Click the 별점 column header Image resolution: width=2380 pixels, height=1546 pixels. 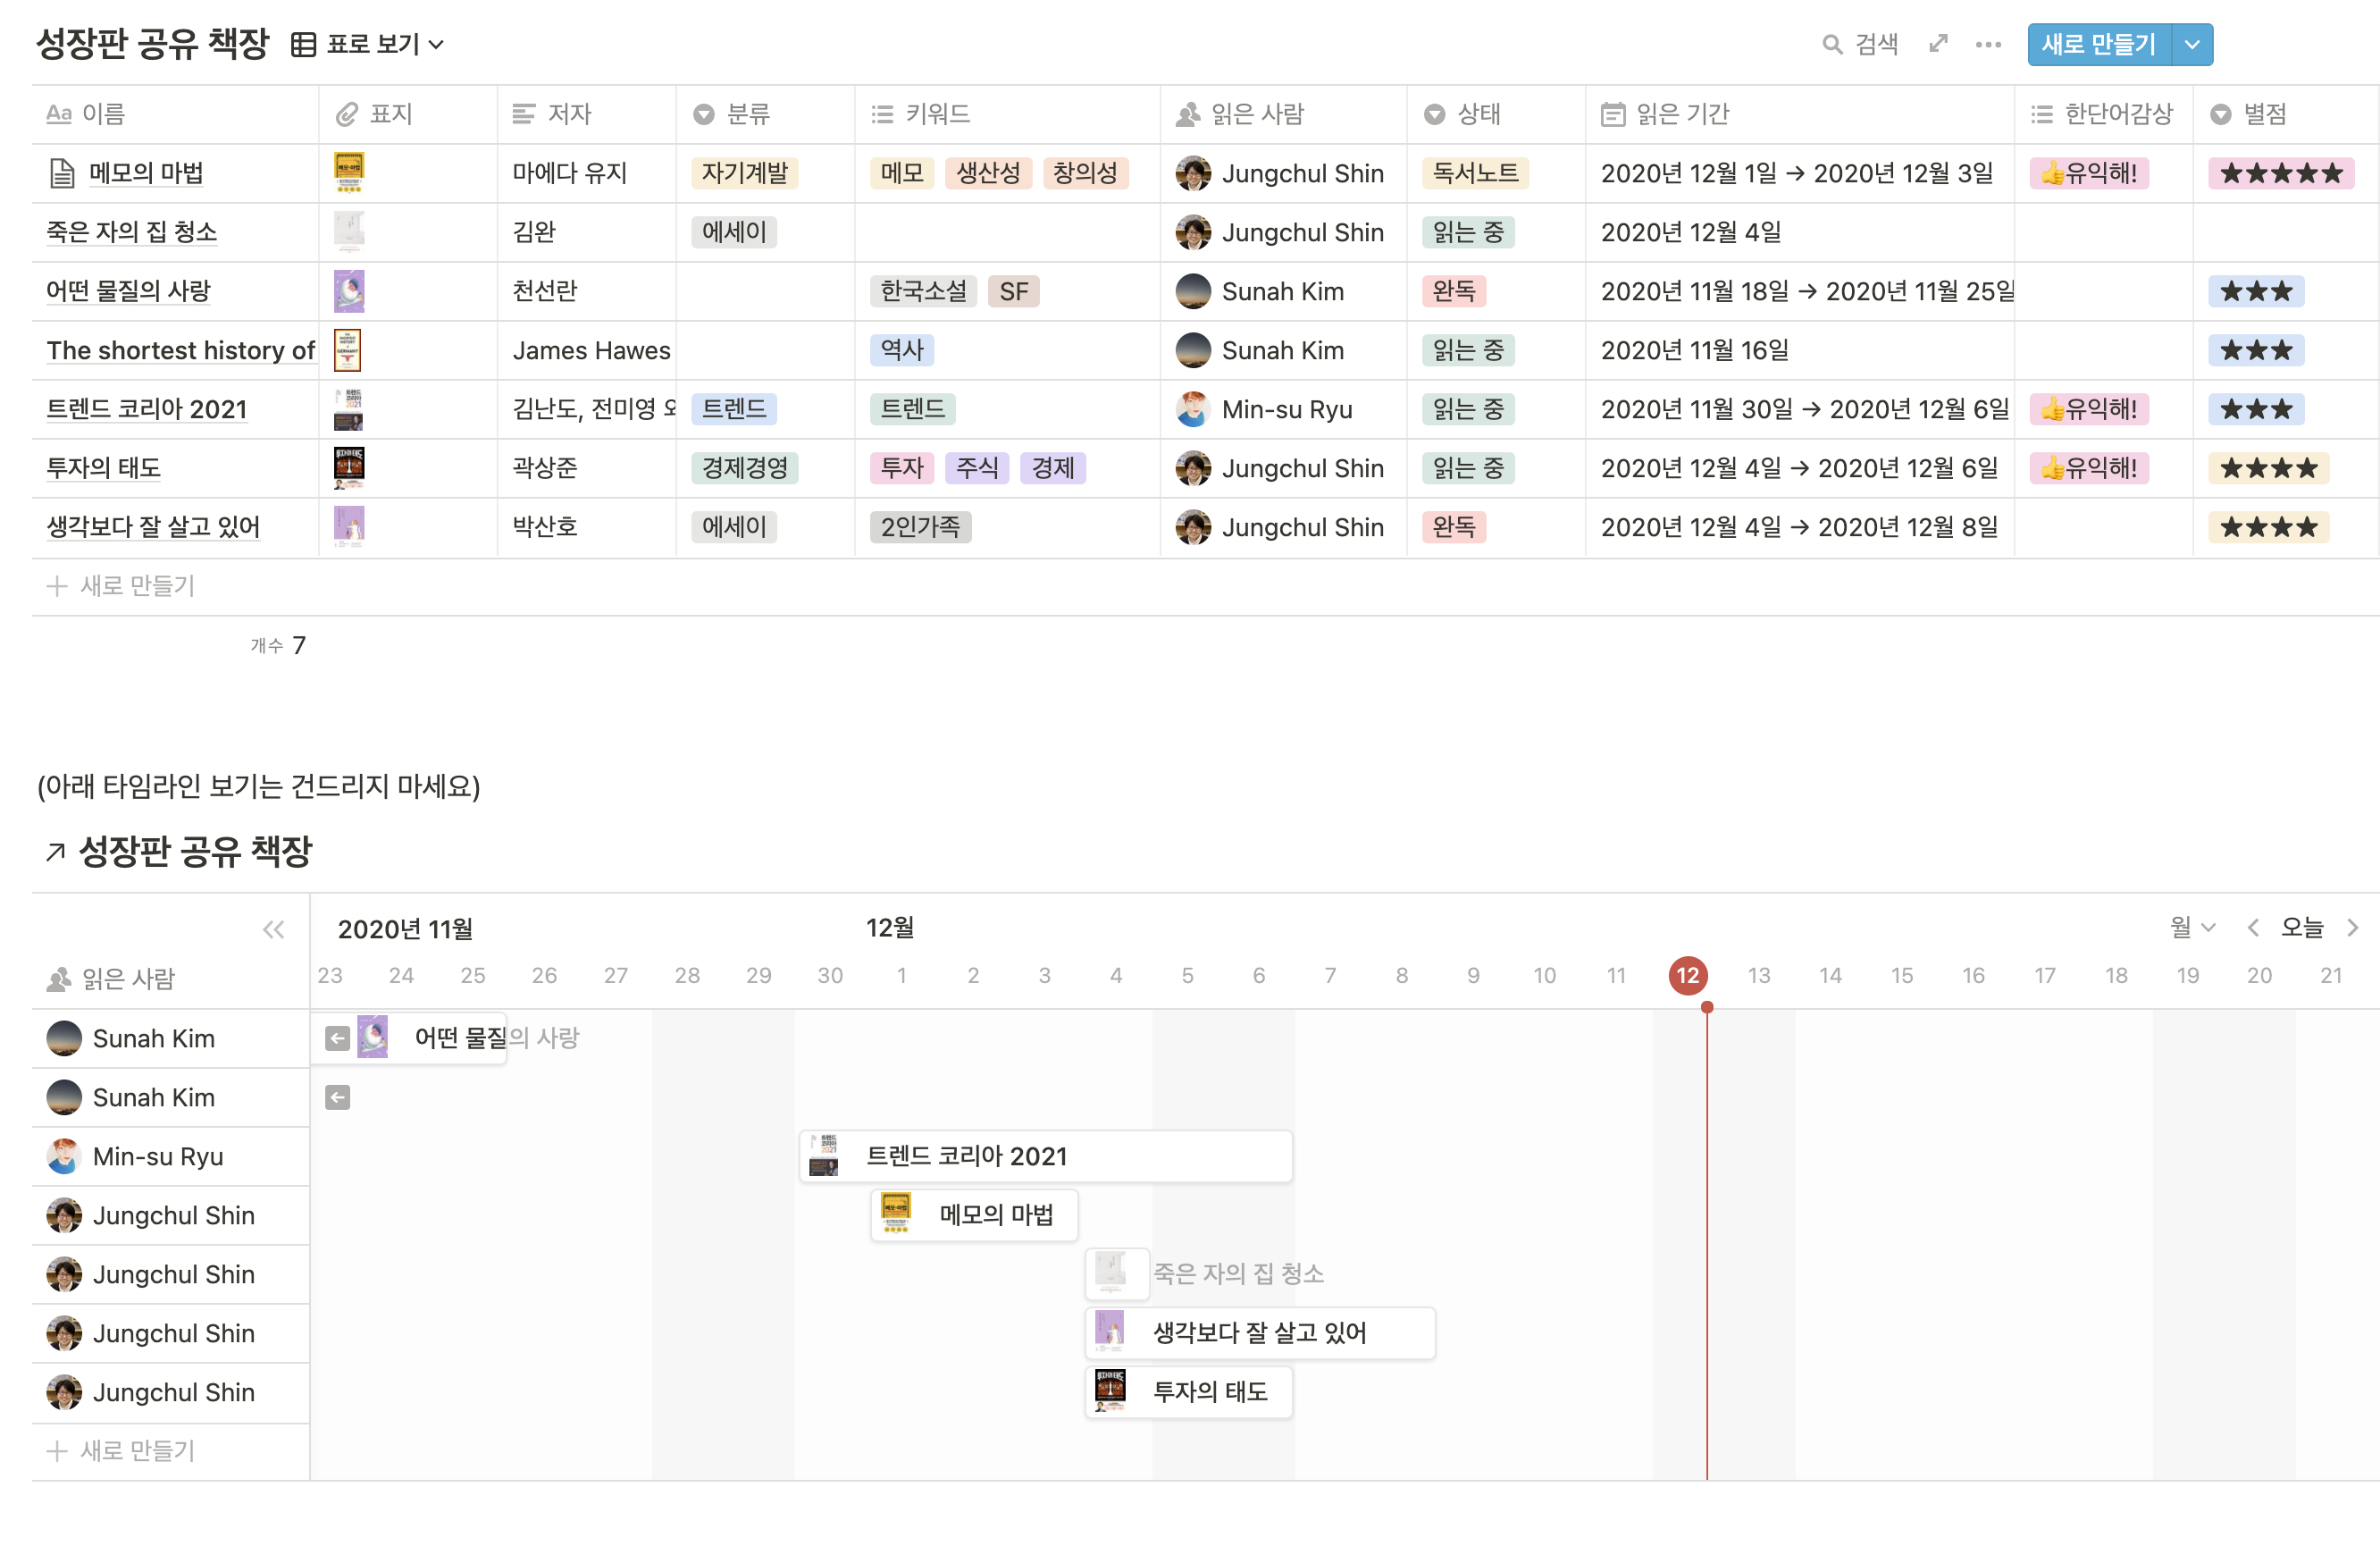point(2263,114)
